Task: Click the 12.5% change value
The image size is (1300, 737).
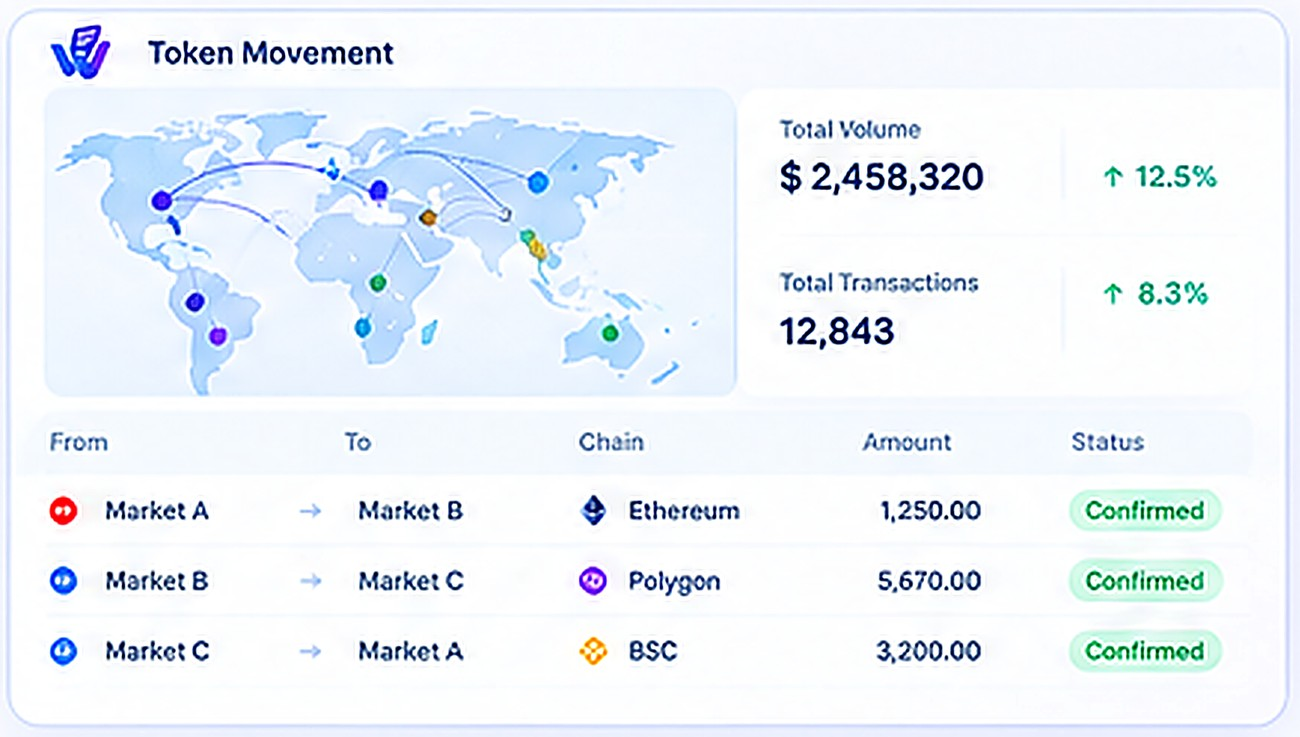Action: [x=1176, y=178]
